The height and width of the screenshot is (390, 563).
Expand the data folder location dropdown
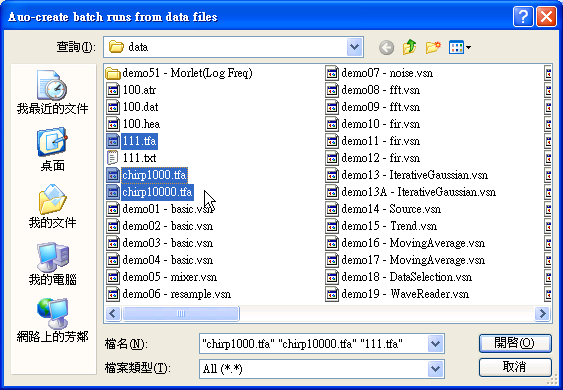point(354,47)
